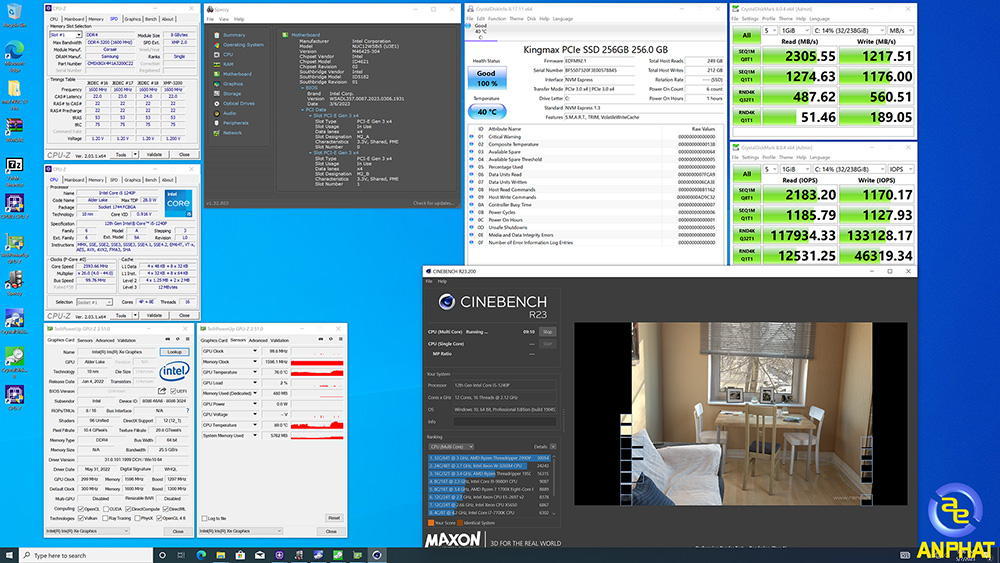Click Windows Start button on taskbar
The image size is (1000, 563).
9,555
